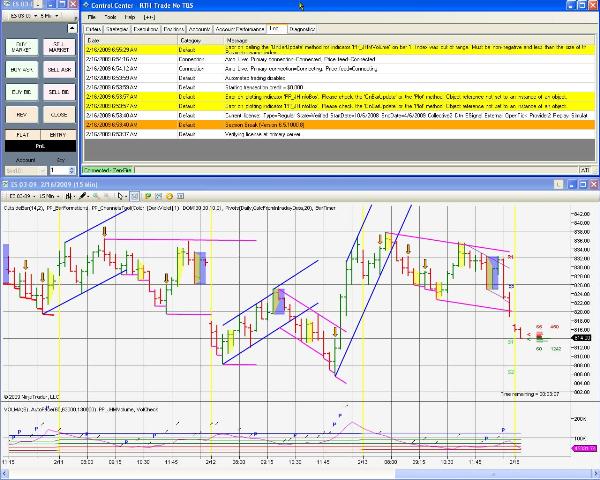Click the current price marker on axis

(581, 338)
